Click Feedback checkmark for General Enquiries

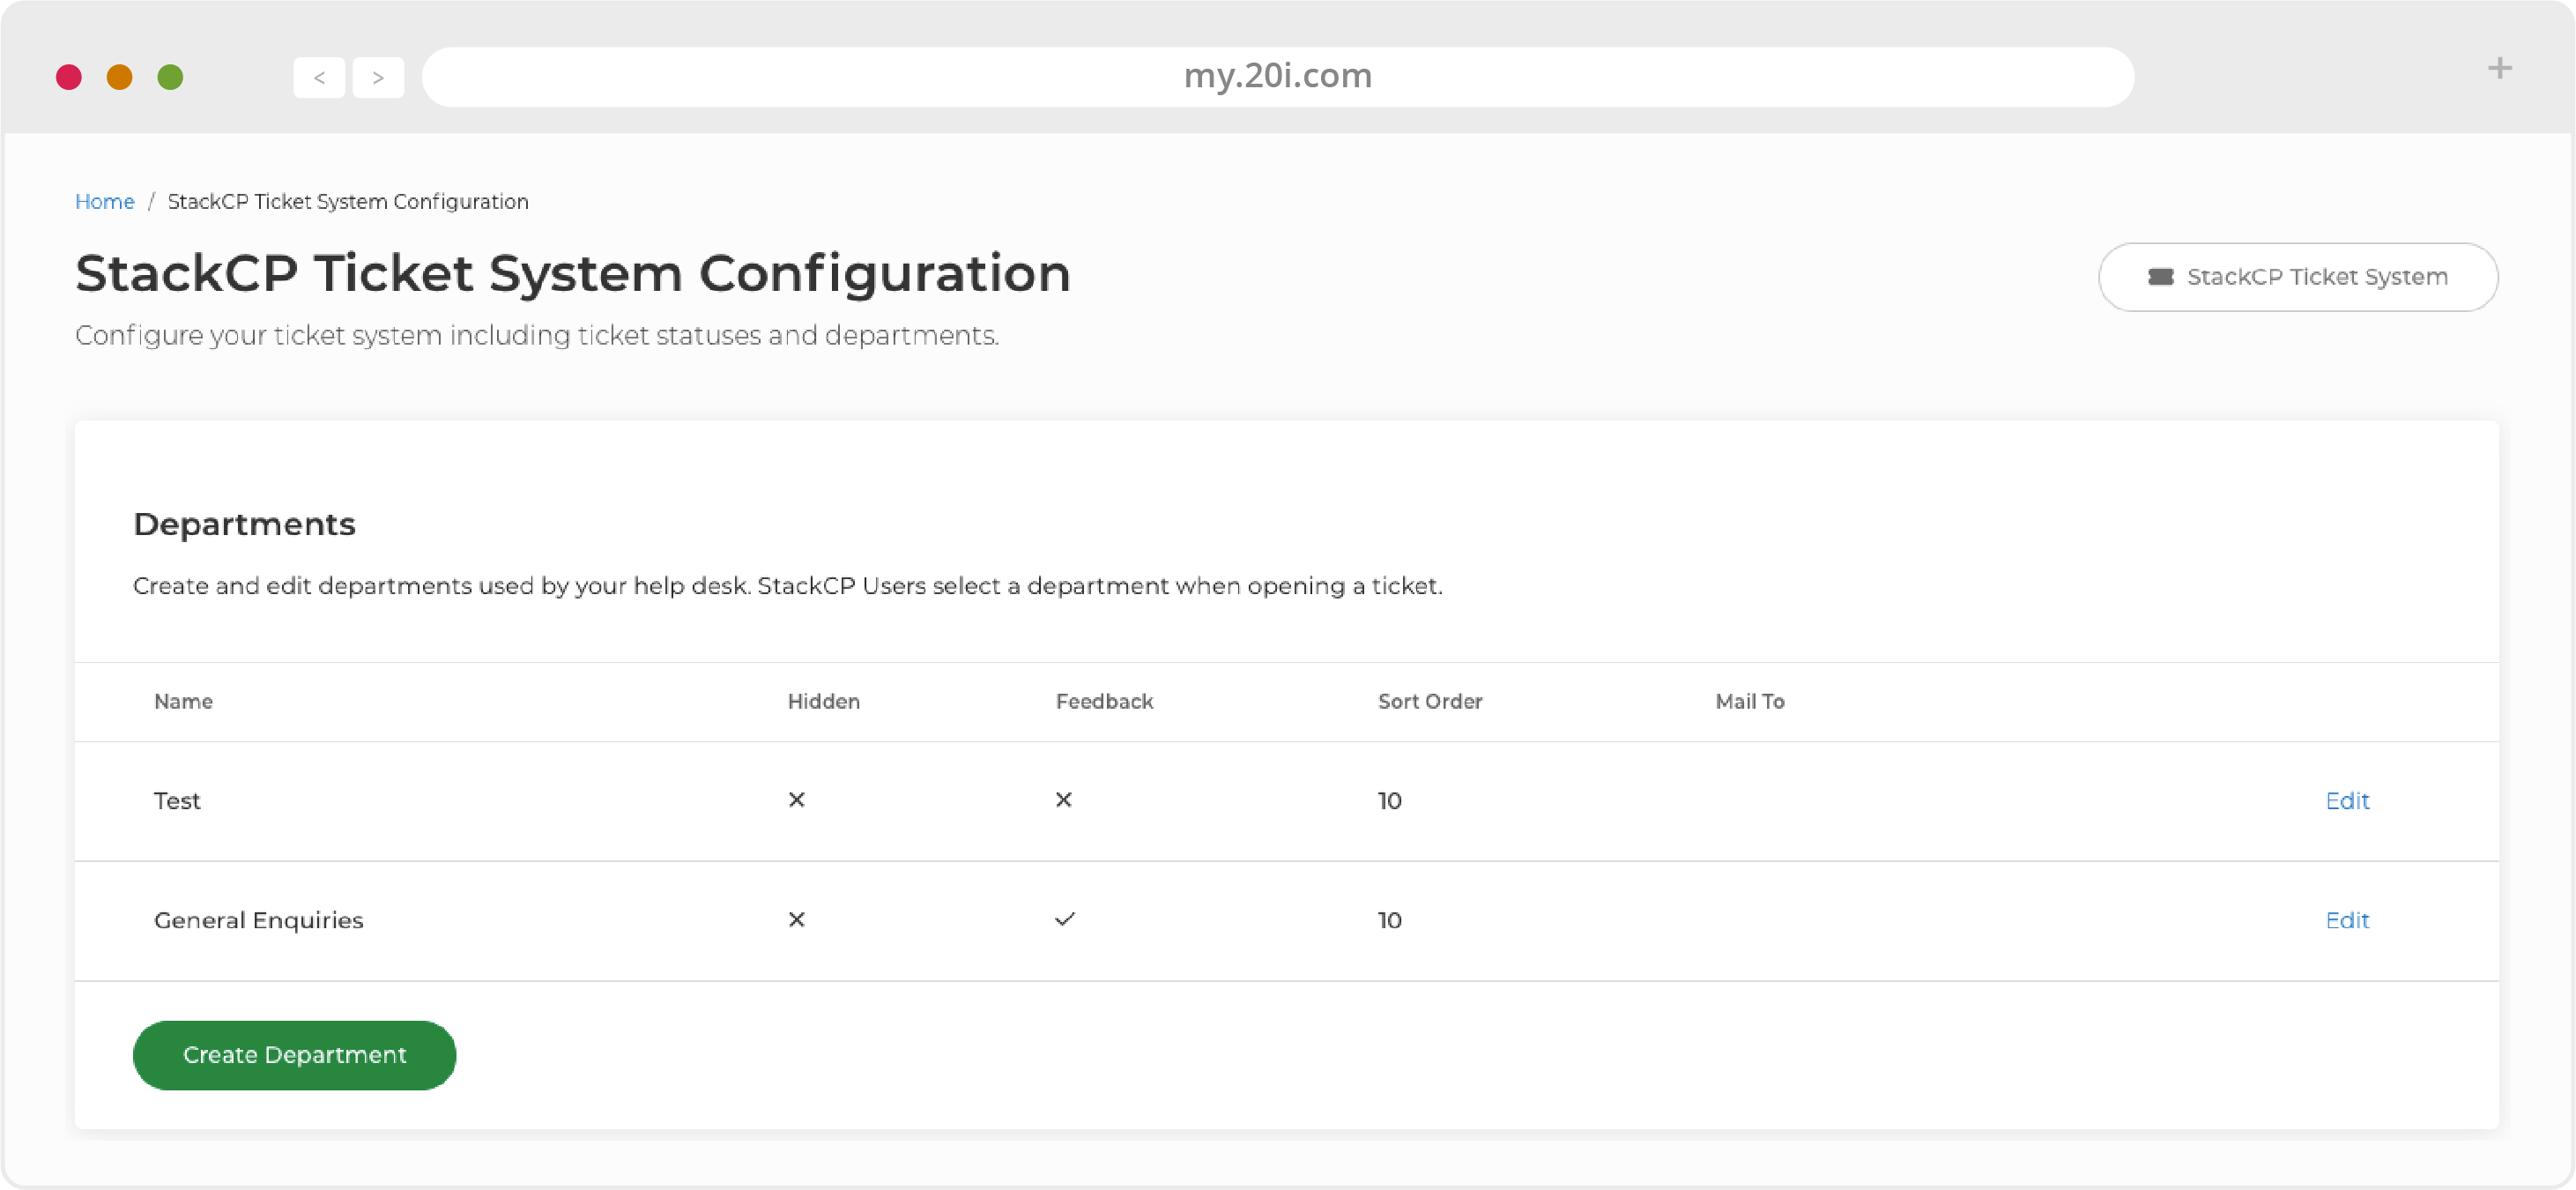(1064, 919)
